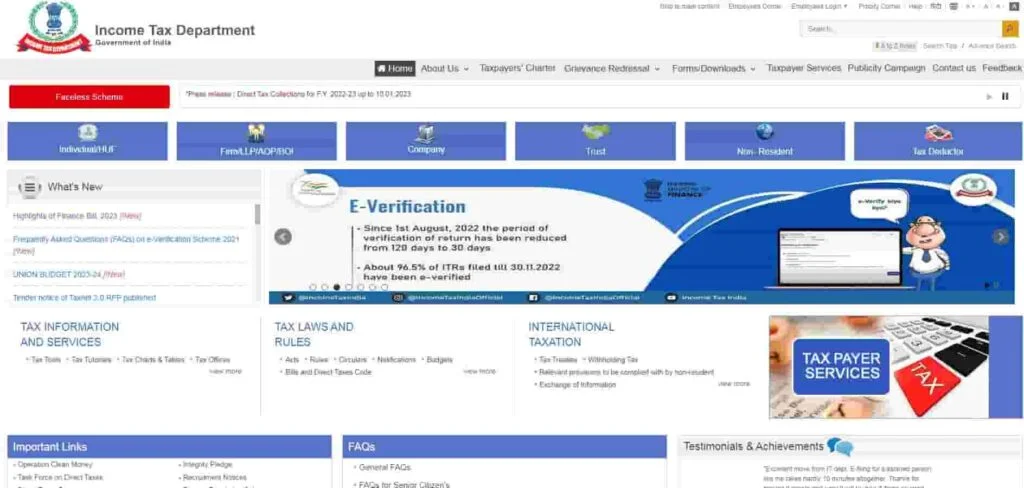Switch language via the Hindi icon
Screen dimensions: 1024x488
(936, 7)
